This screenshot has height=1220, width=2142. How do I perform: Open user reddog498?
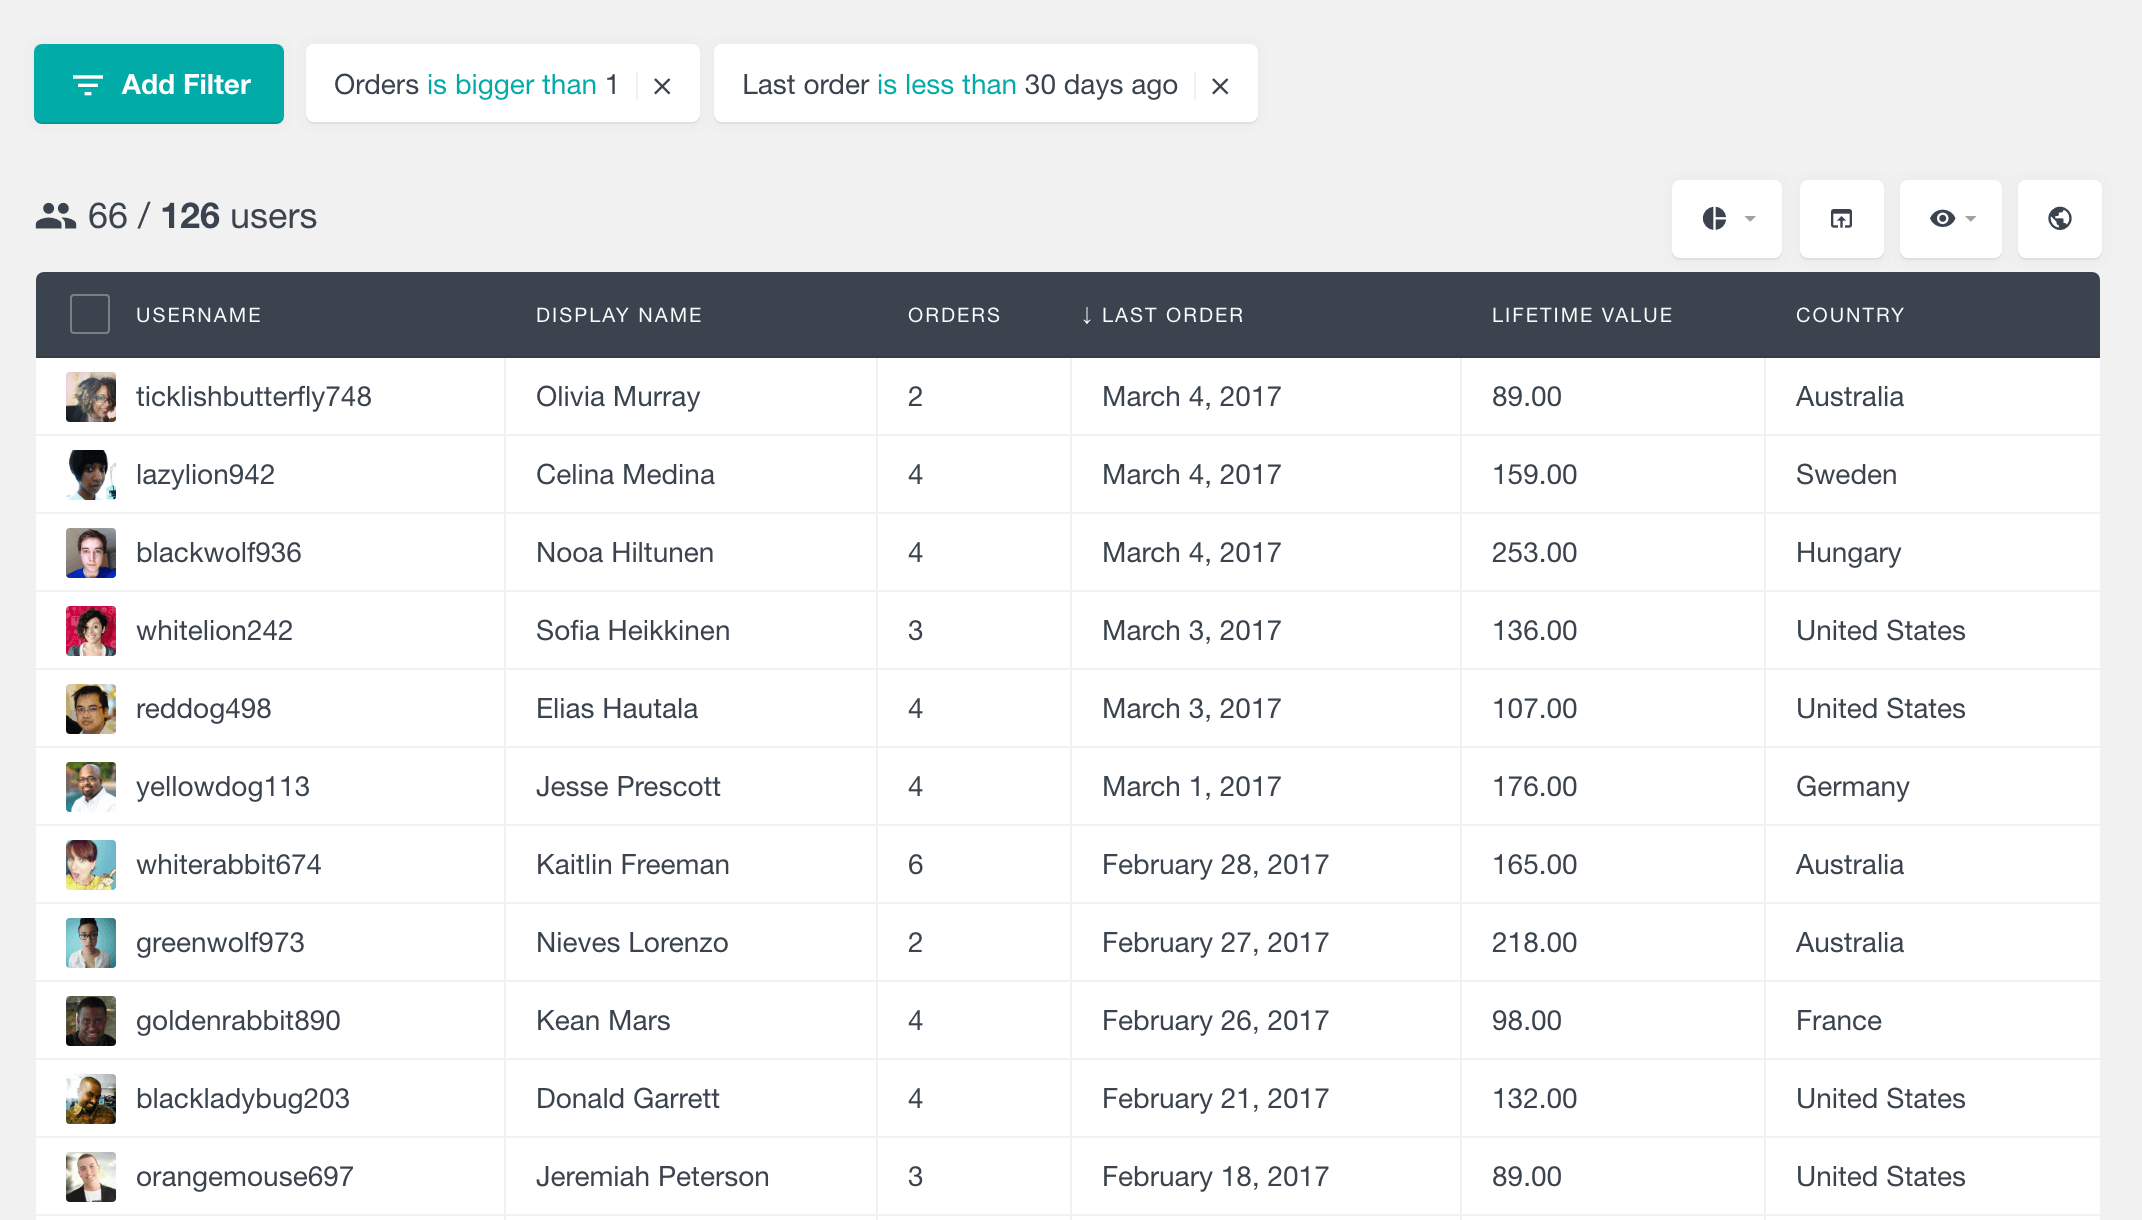point(204,709)
